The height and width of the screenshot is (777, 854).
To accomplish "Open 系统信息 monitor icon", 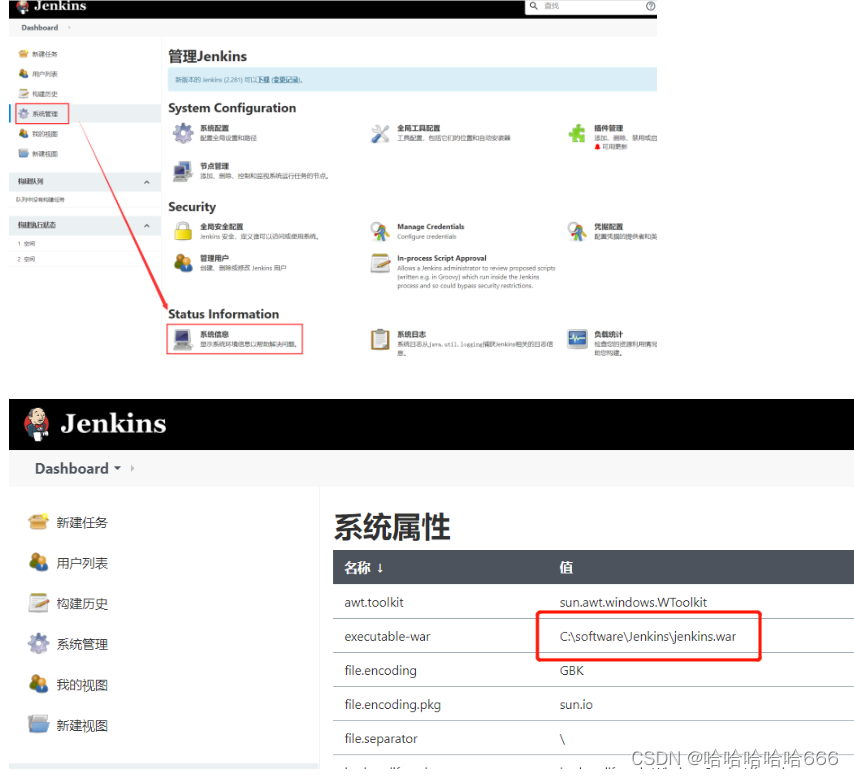I will pyautogui.click(x=184, y=339).
